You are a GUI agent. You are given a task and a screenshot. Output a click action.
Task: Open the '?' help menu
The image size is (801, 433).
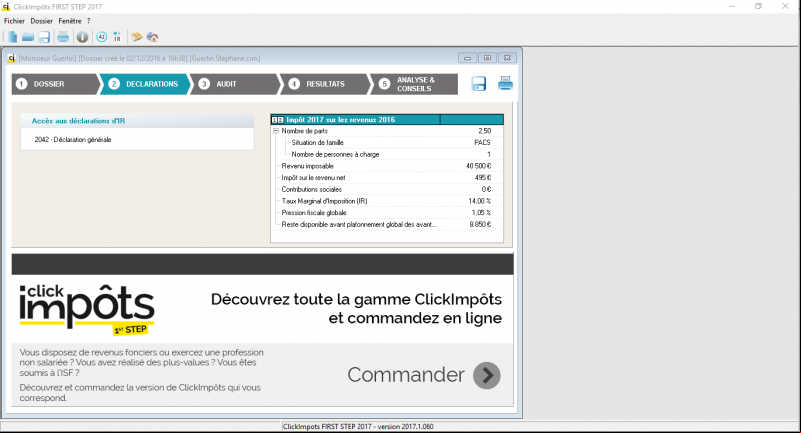88,21
